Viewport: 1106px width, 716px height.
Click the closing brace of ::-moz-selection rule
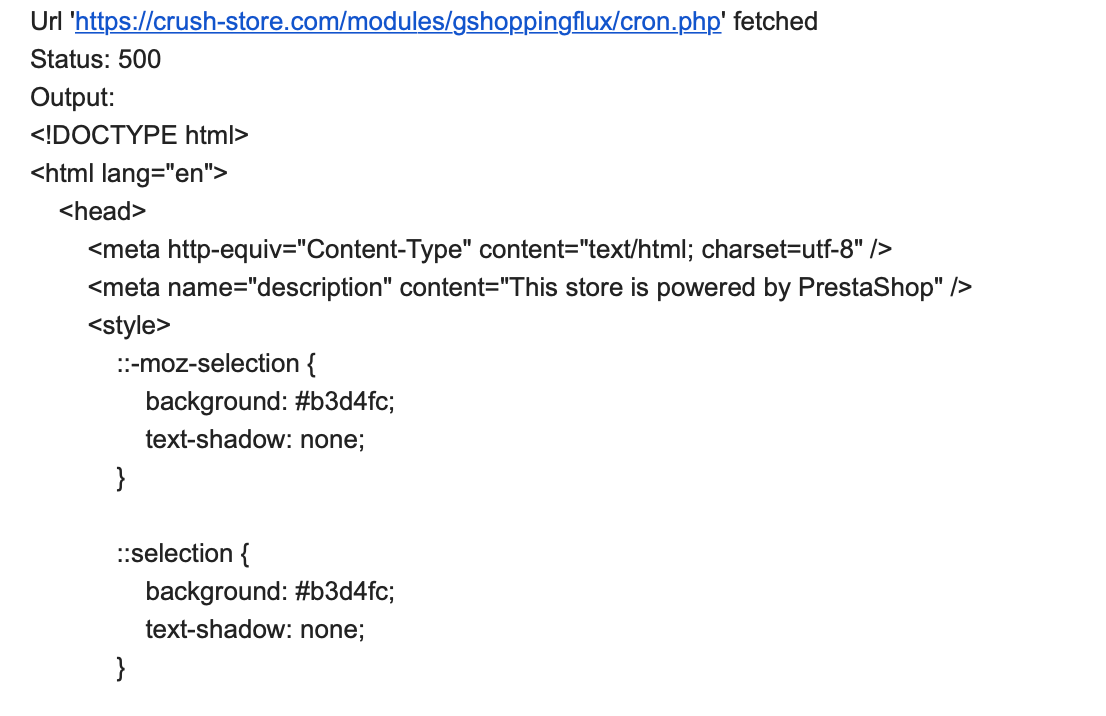pos(122,478)
